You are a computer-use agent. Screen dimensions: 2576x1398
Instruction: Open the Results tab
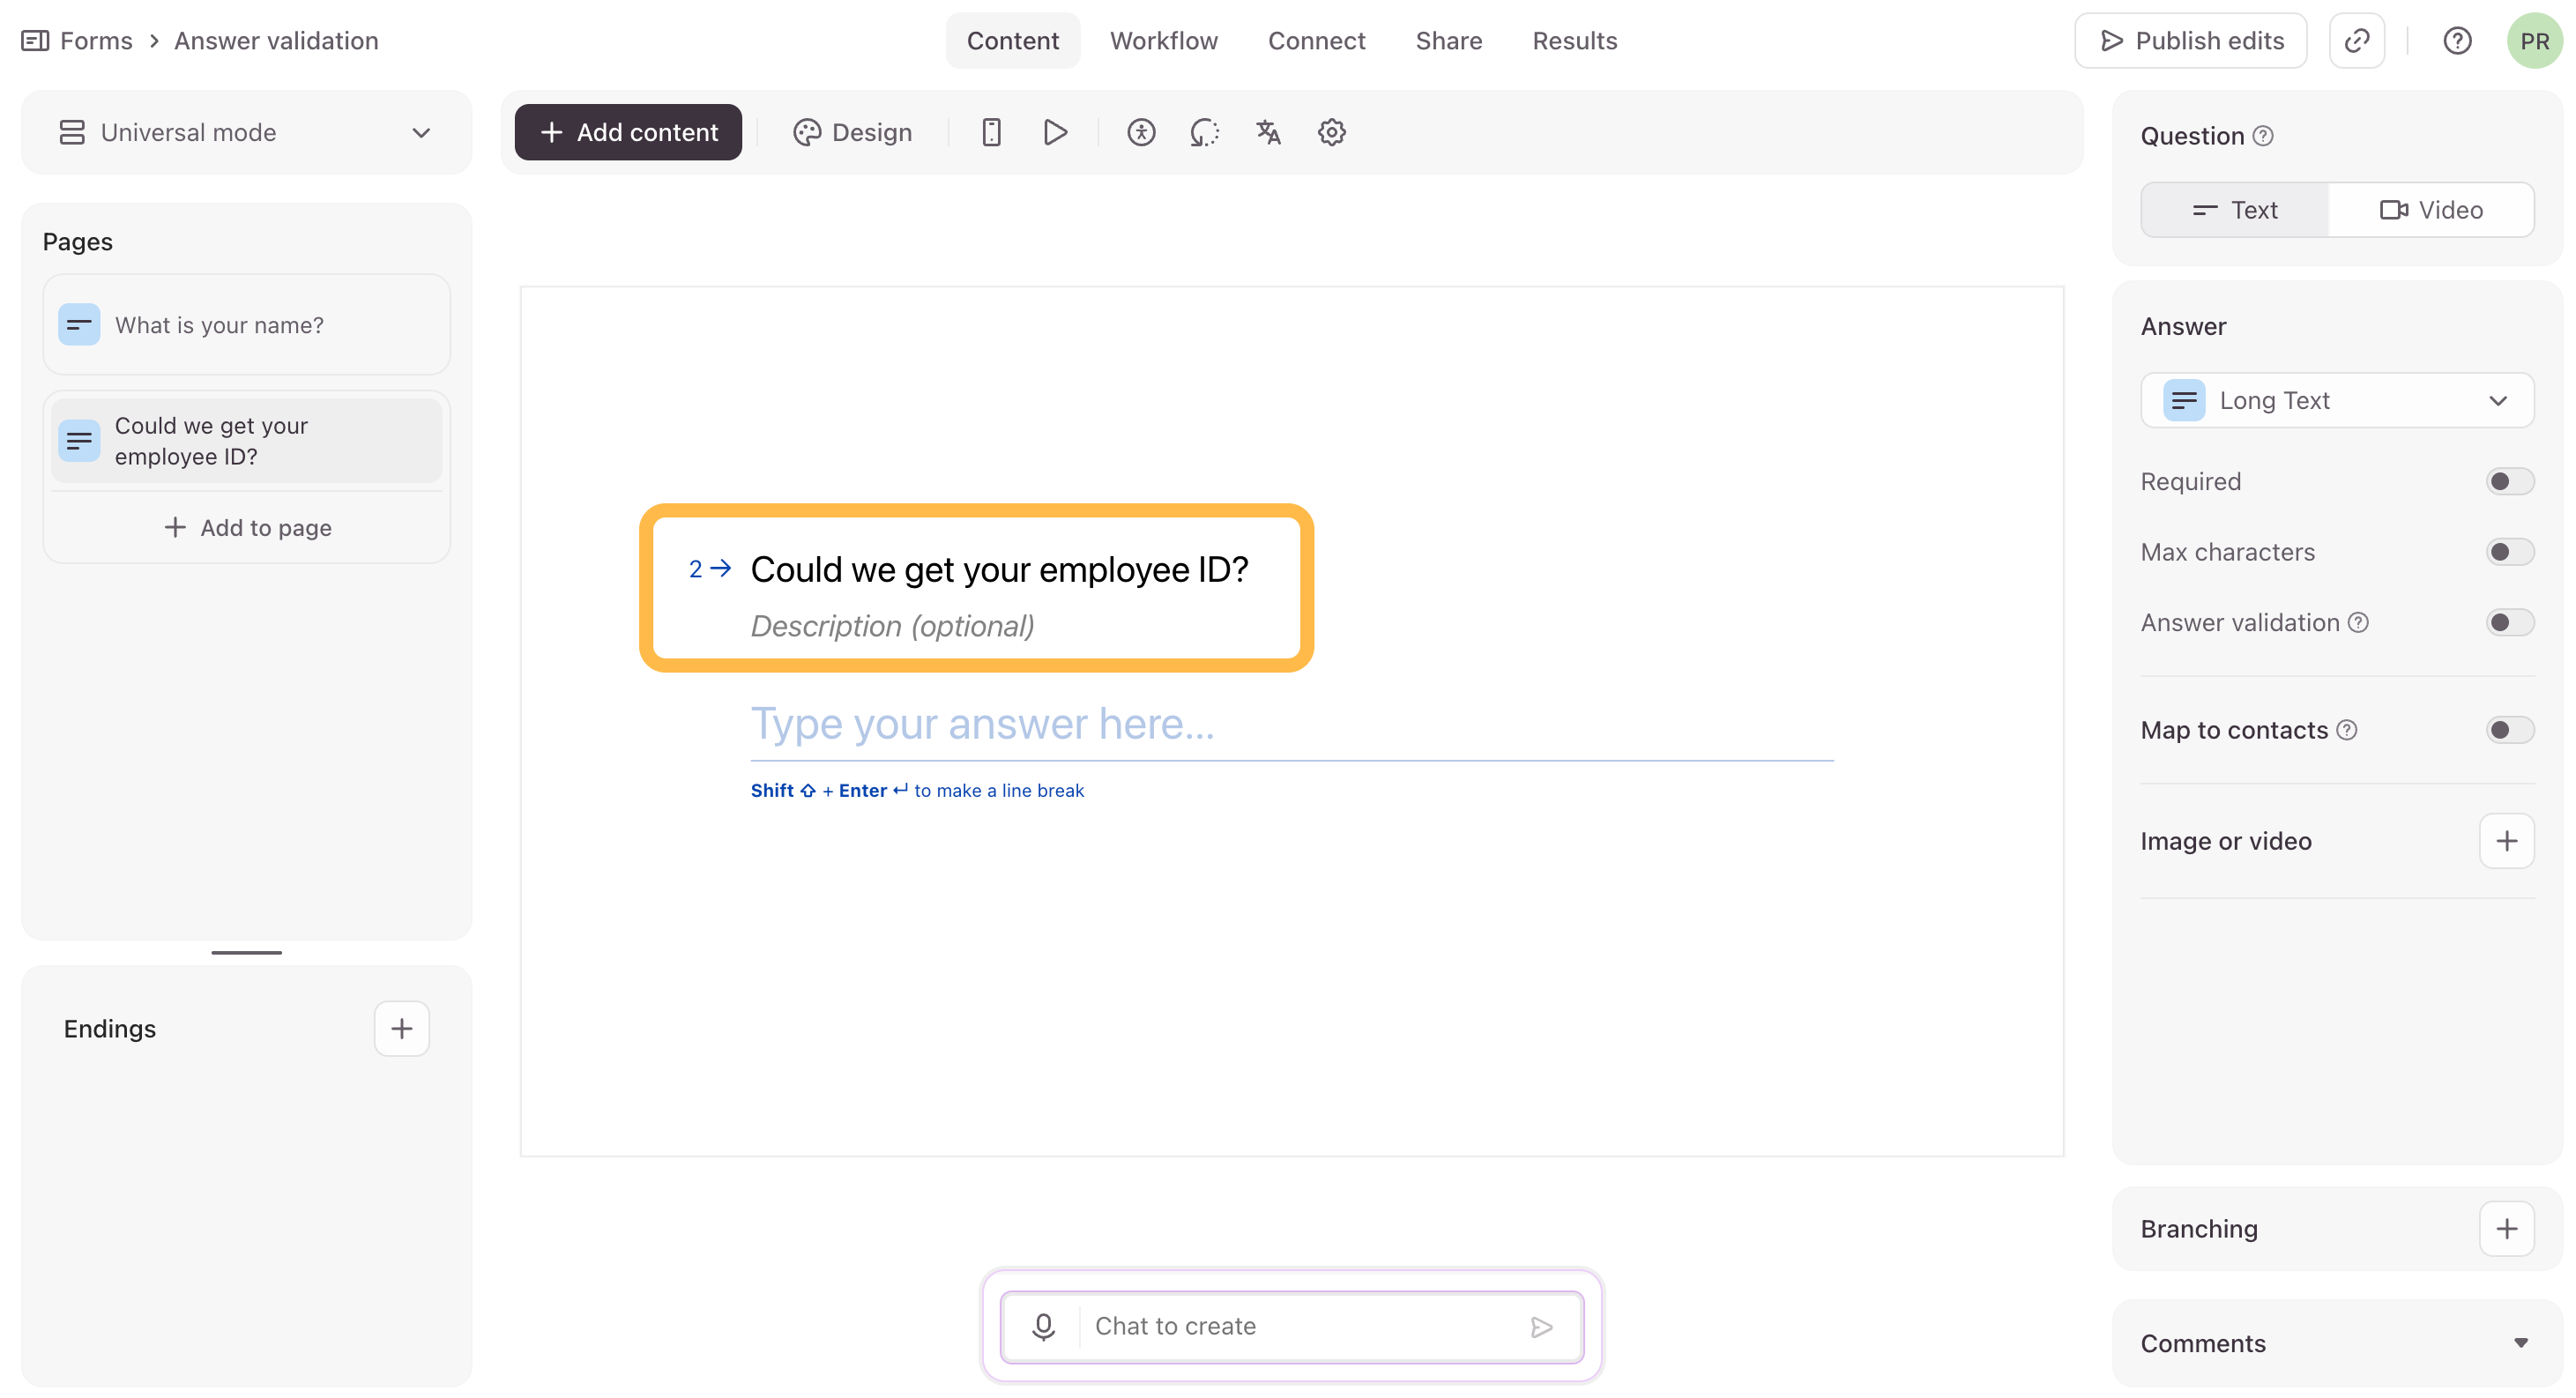coord(1574,41)
